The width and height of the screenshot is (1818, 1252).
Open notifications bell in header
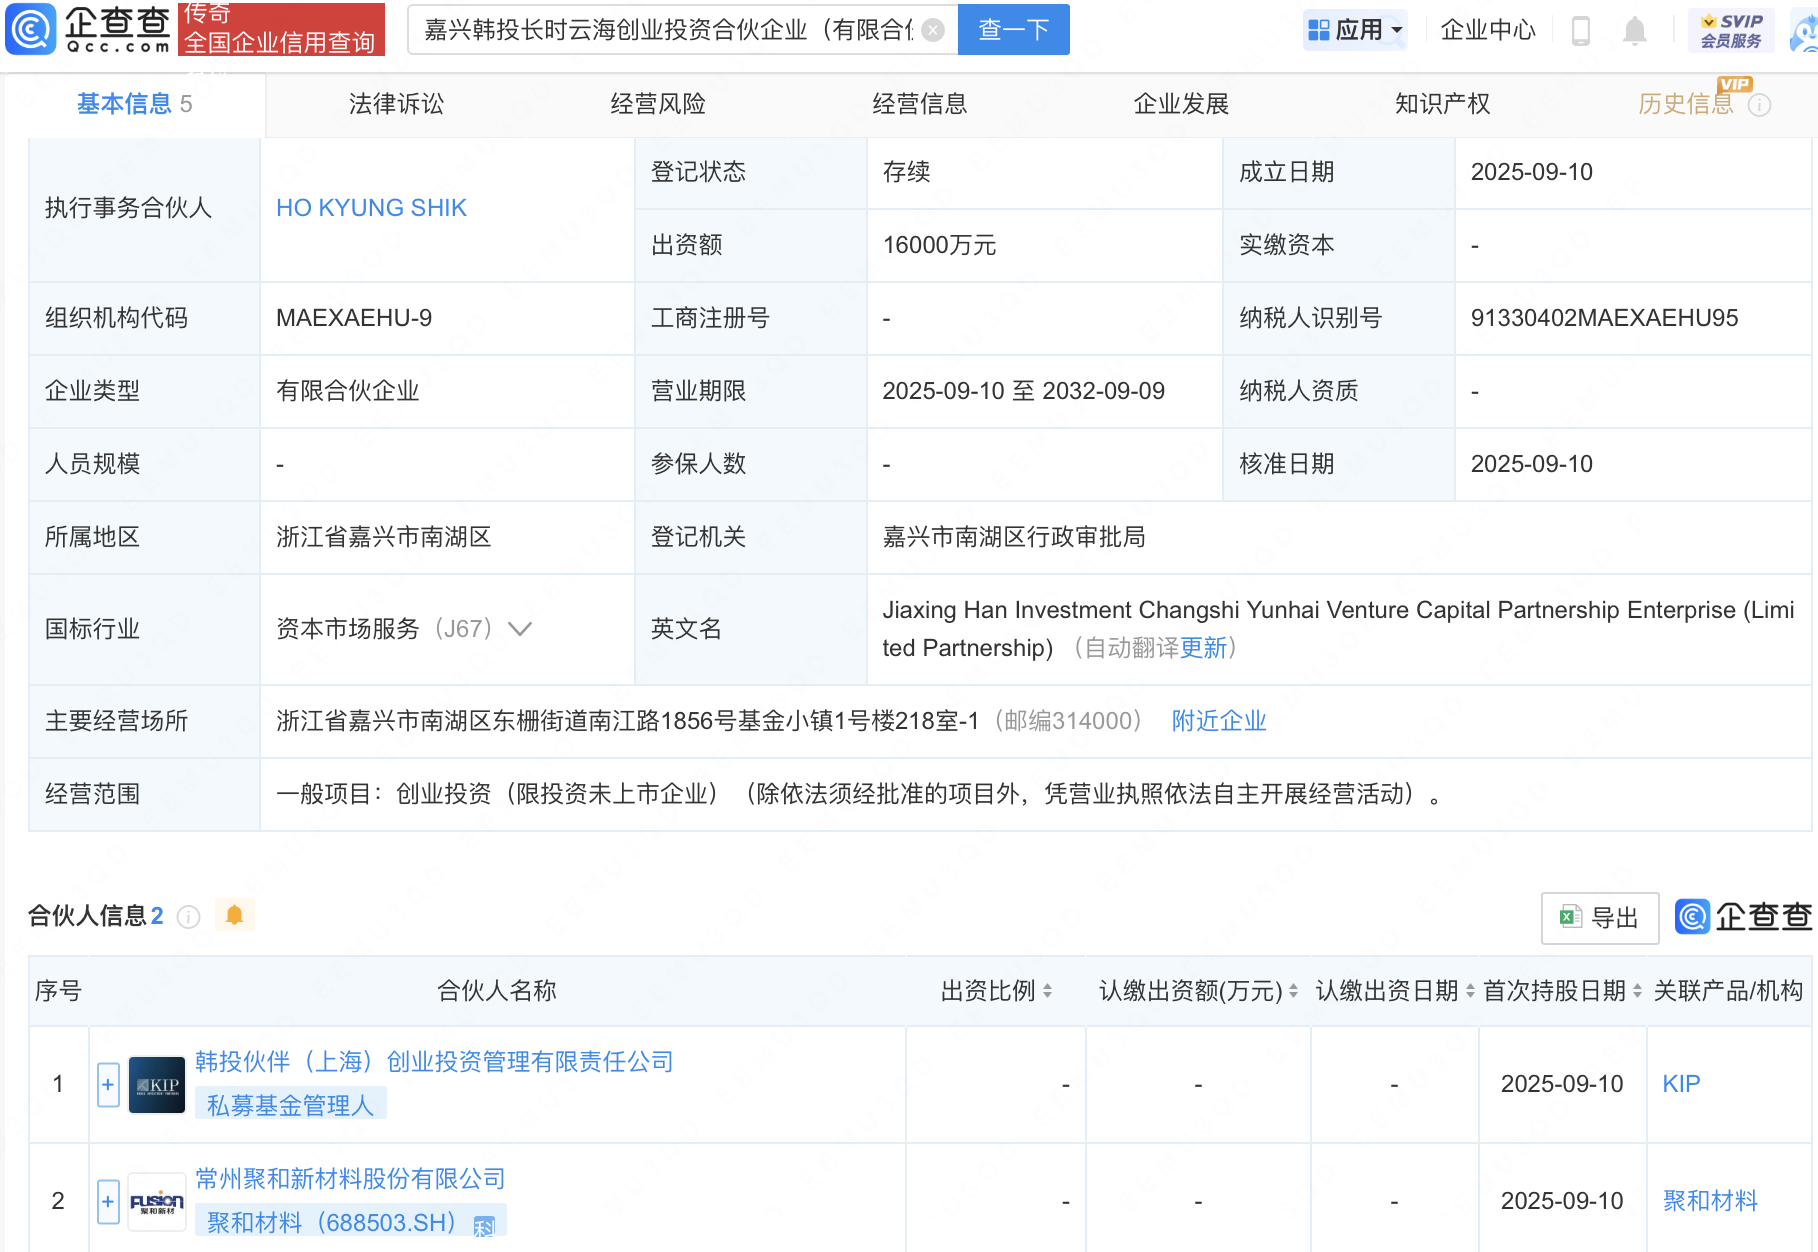point(1635,30)
